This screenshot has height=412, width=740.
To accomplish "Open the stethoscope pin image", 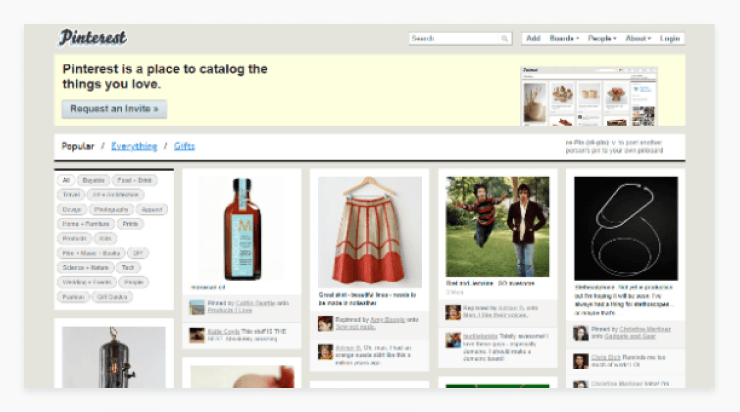I will click(x=626, y=228).
